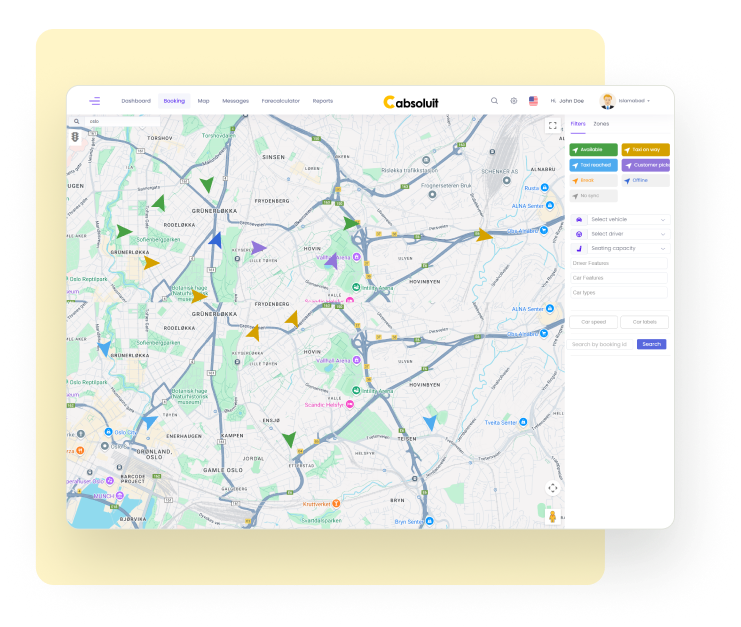Select the yellow taxi marker at Botanisk hage
This screenshot has height=627, width=741.
198,296
